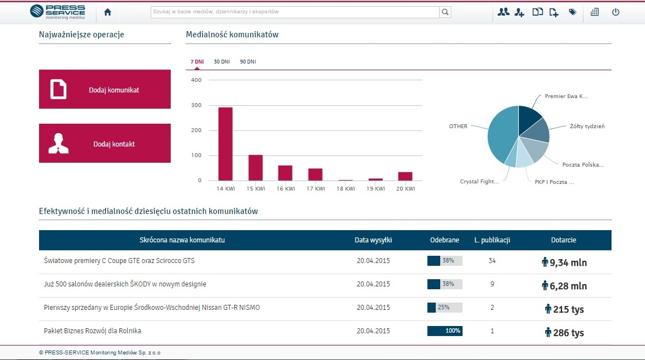
Task: Click the Dodaj komunikat button
Action: (105, 89)
